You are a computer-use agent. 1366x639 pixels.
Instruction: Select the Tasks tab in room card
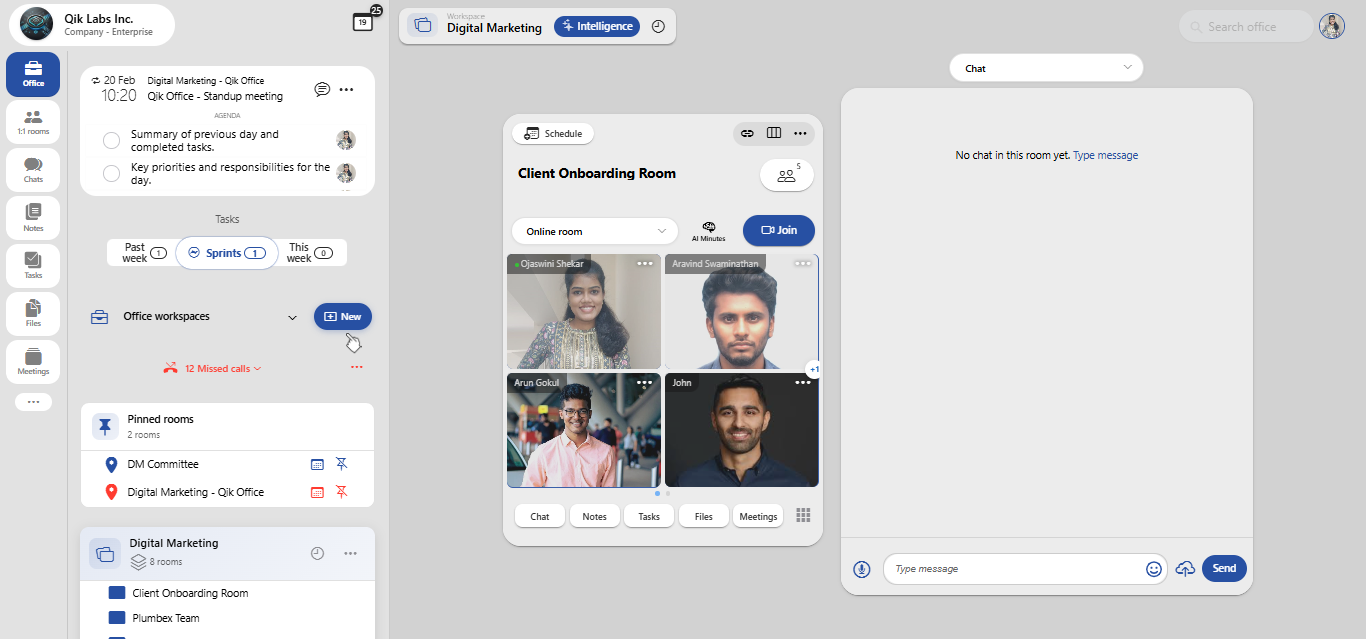pos(649,516)
